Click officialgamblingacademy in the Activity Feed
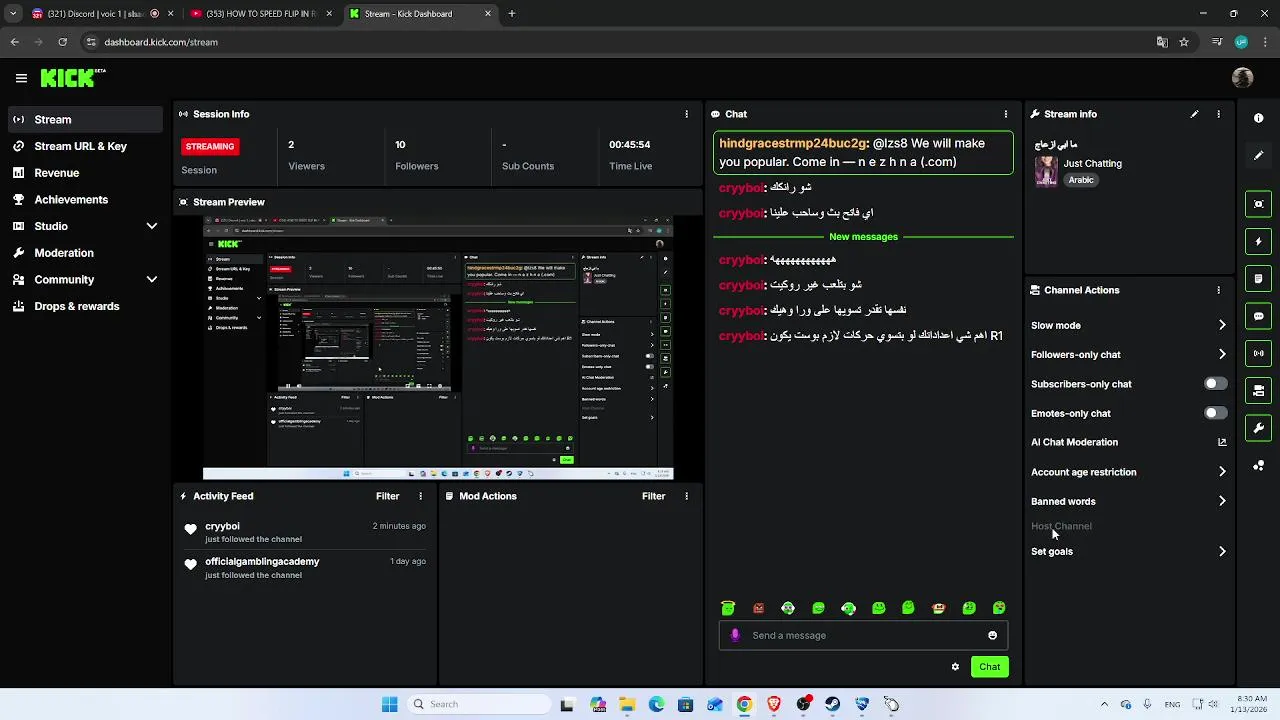1280x720 pixels. (262, 561)
